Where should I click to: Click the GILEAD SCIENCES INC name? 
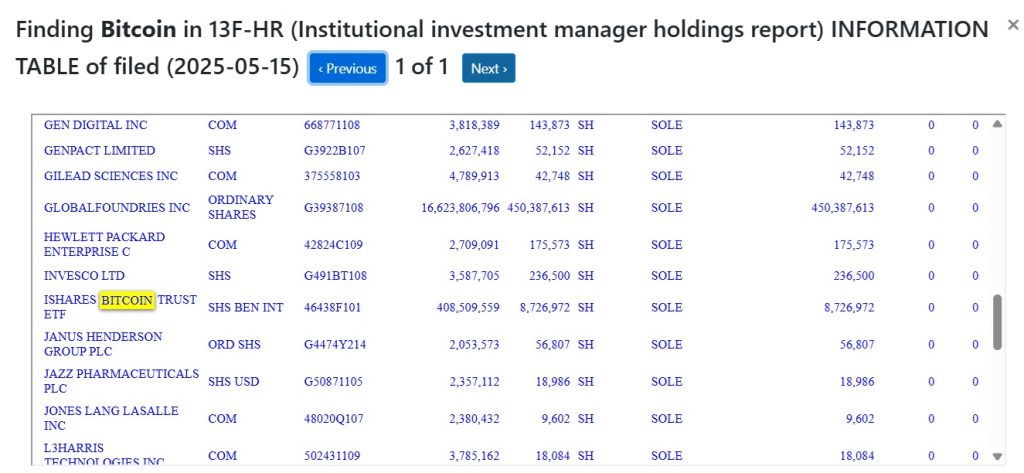(110, 176)
